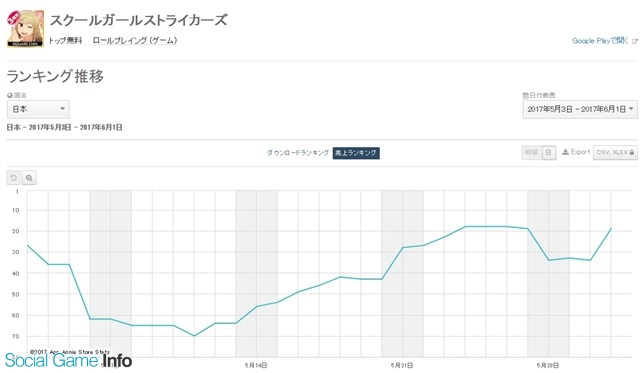
Task: Click the School Girl Strikers app icon
Action: pyautogui.click(x=25, y=29)
